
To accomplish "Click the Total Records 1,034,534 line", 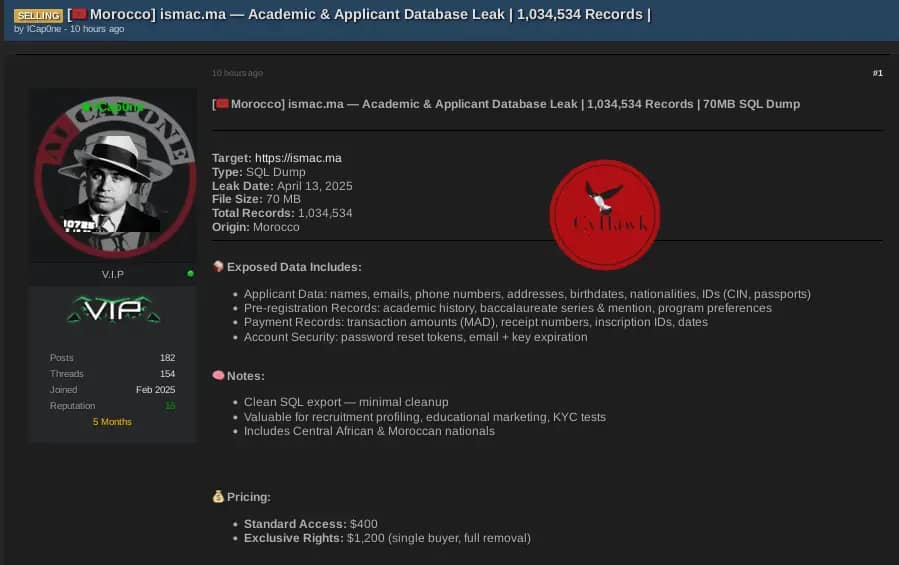I will [282, 213].
